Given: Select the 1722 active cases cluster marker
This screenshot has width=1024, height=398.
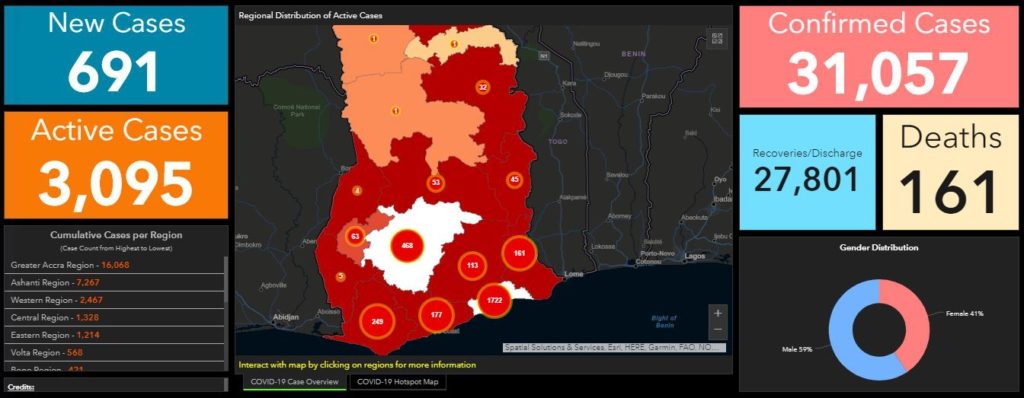Looking at the screenshot, I should click(494, 301).
